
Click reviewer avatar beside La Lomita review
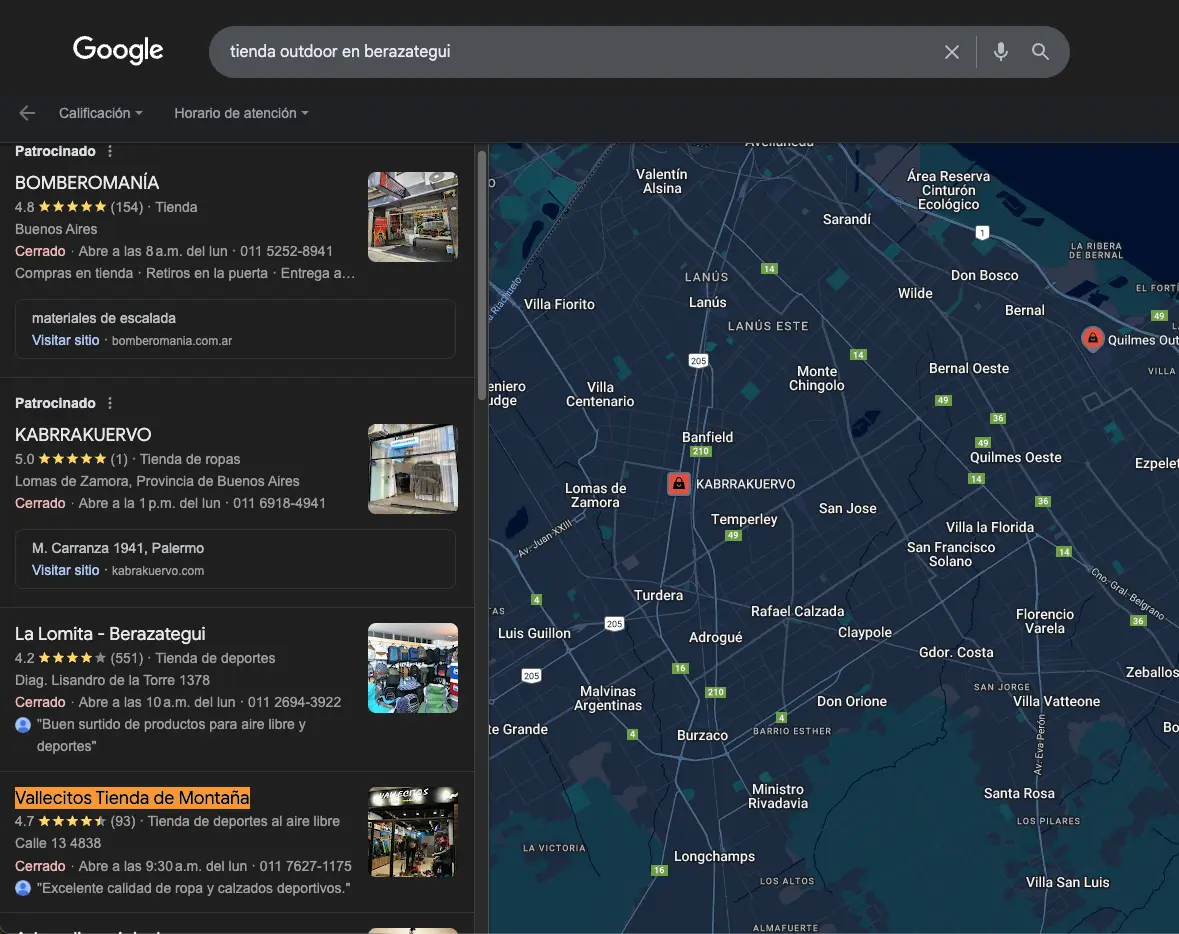23,725
